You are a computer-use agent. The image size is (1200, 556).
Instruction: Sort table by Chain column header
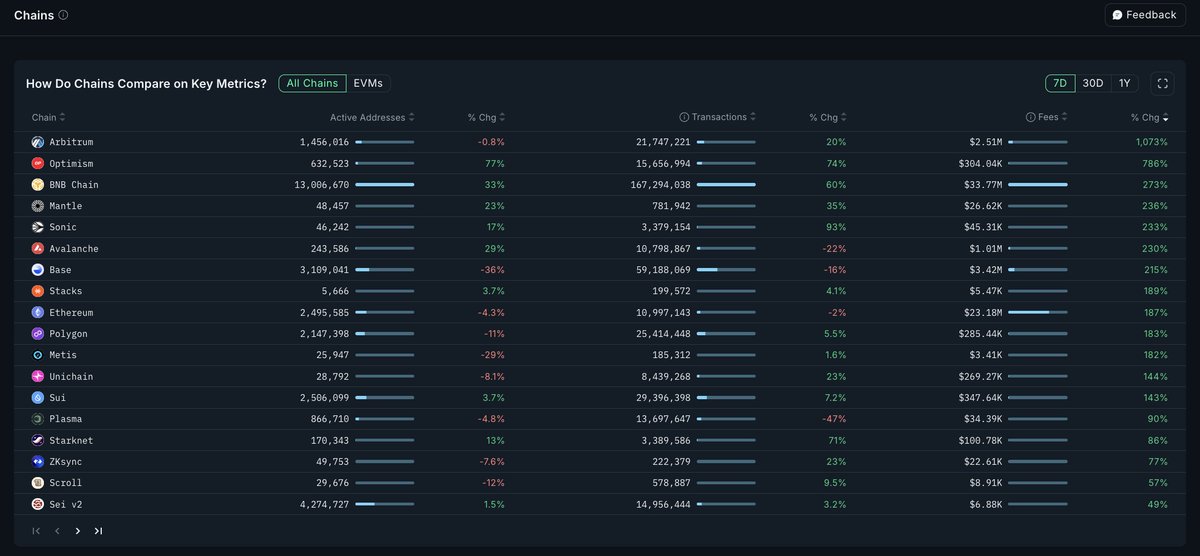click(x=44, y=117)
